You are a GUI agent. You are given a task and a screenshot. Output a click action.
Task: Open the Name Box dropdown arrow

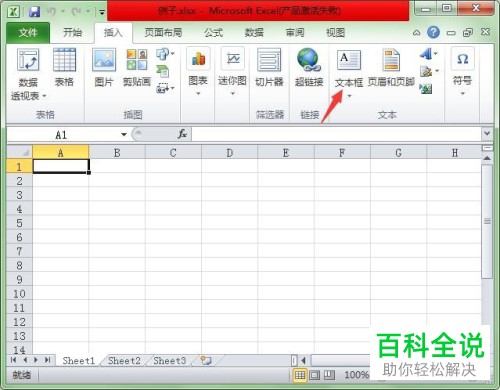tap(124, 135)
